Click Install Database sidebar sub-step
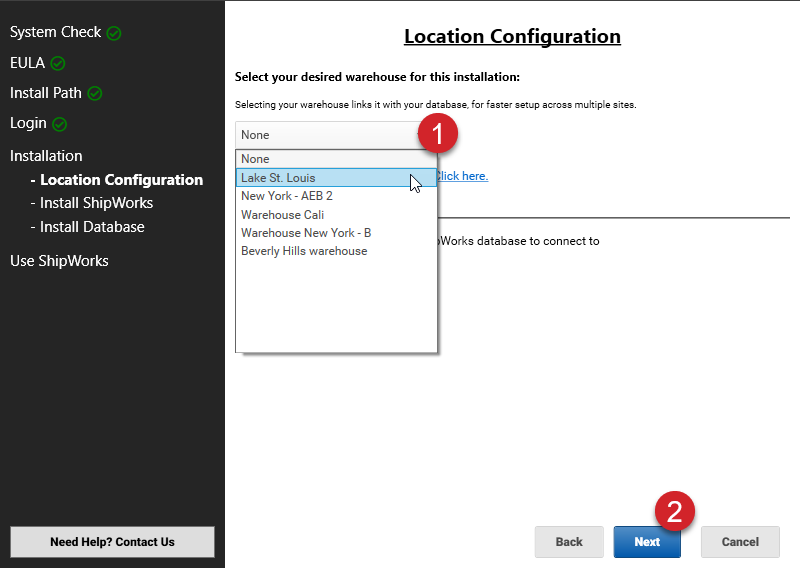Viewport: 800px width, 568px height. [x=87, y=227]
